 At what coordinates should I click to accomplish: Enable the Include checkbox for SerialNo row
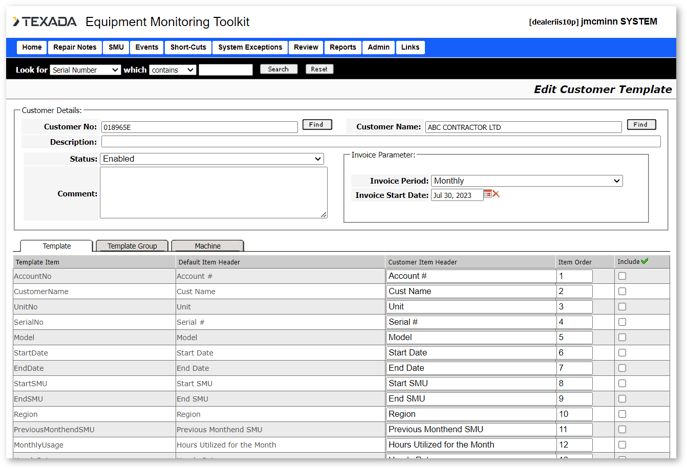click(622, 322)
